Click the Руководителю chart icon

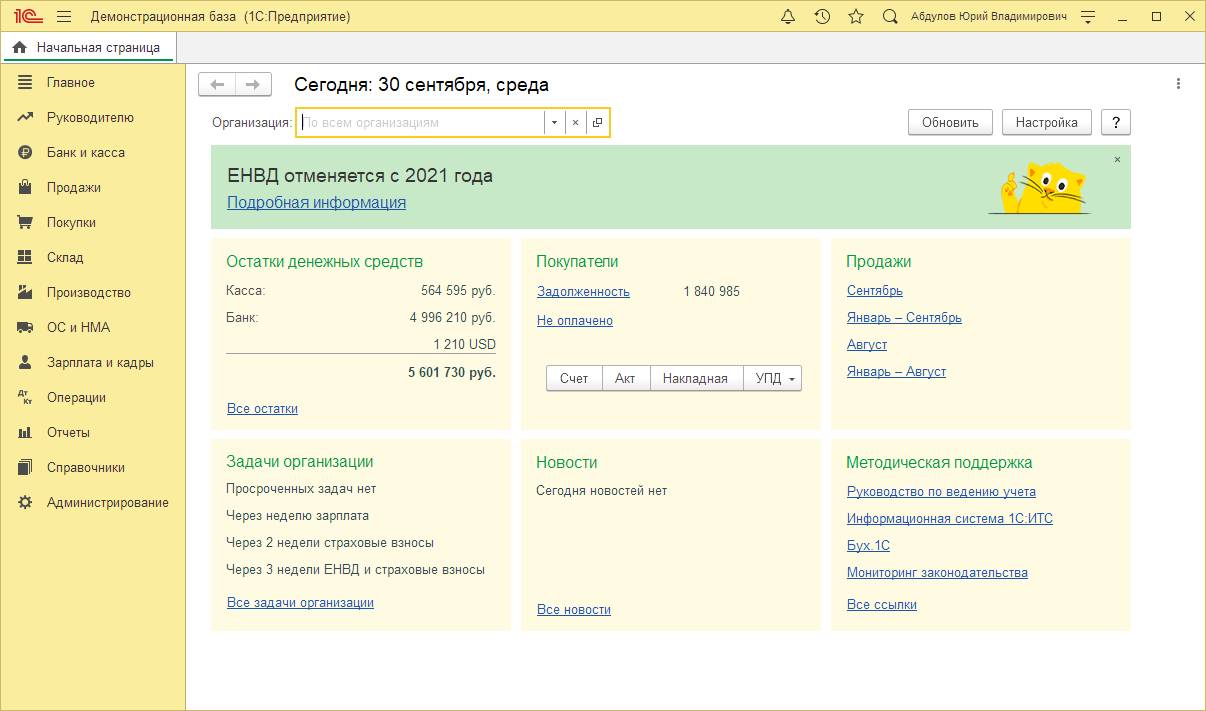(25, 118)
